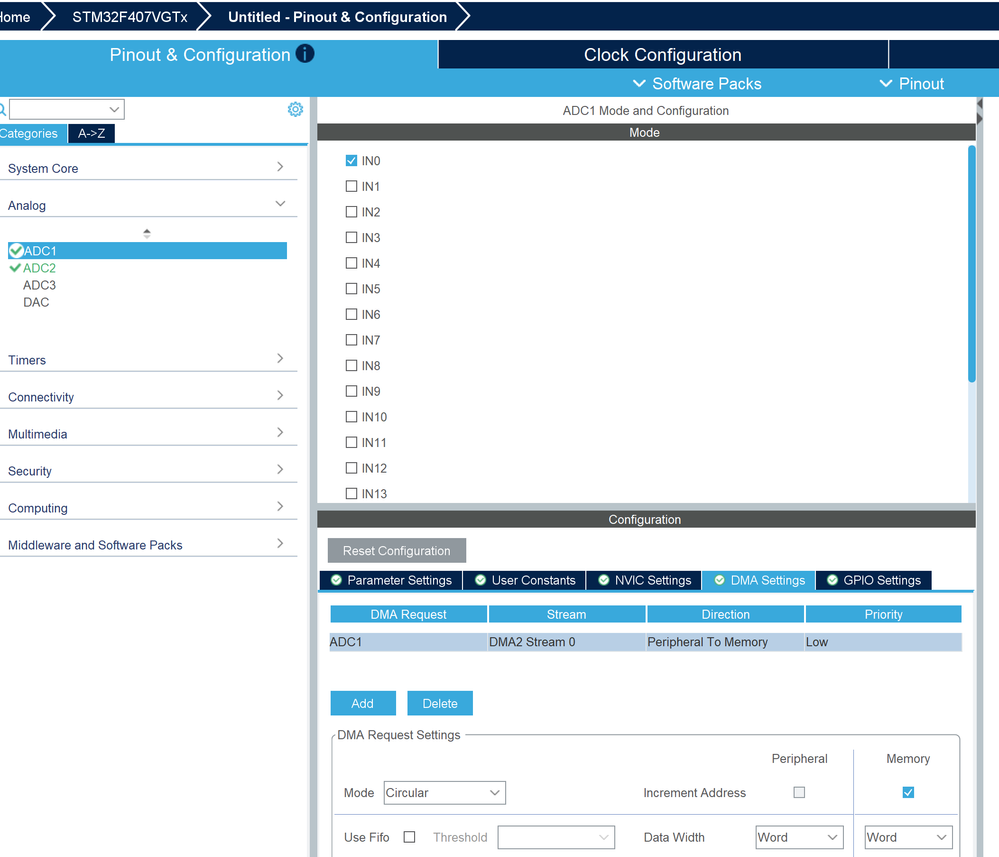Select ADC3 in the Analog list

pyautogui.click(x=40, y=285)
